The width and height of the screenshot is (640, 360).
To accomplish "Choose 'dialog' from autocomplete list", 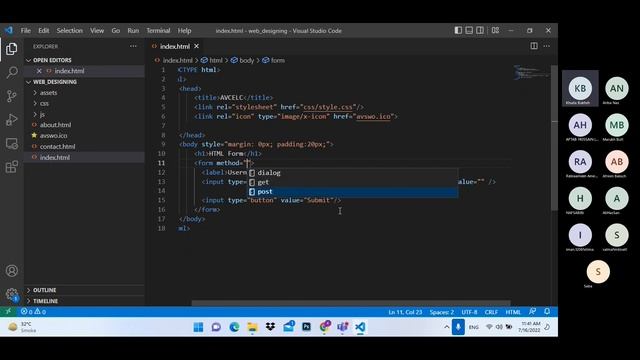I will 353,173.
